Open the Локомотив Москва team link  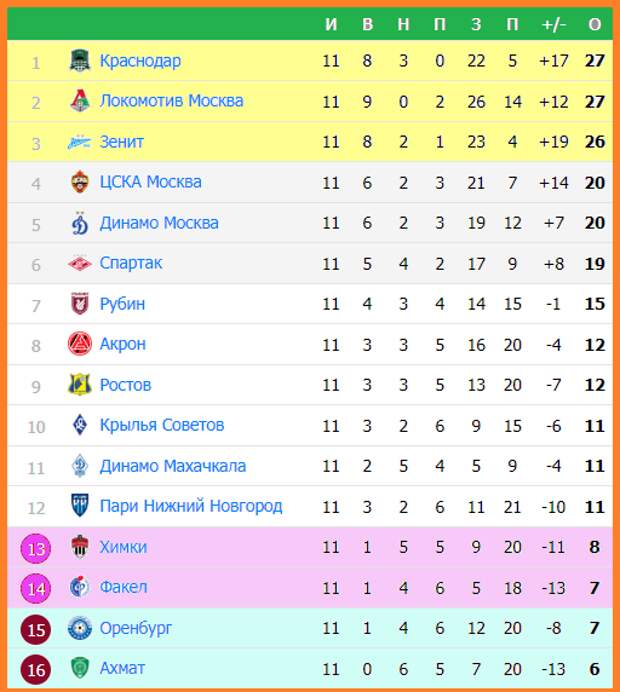pyautogui.click(x=171, y=101)
